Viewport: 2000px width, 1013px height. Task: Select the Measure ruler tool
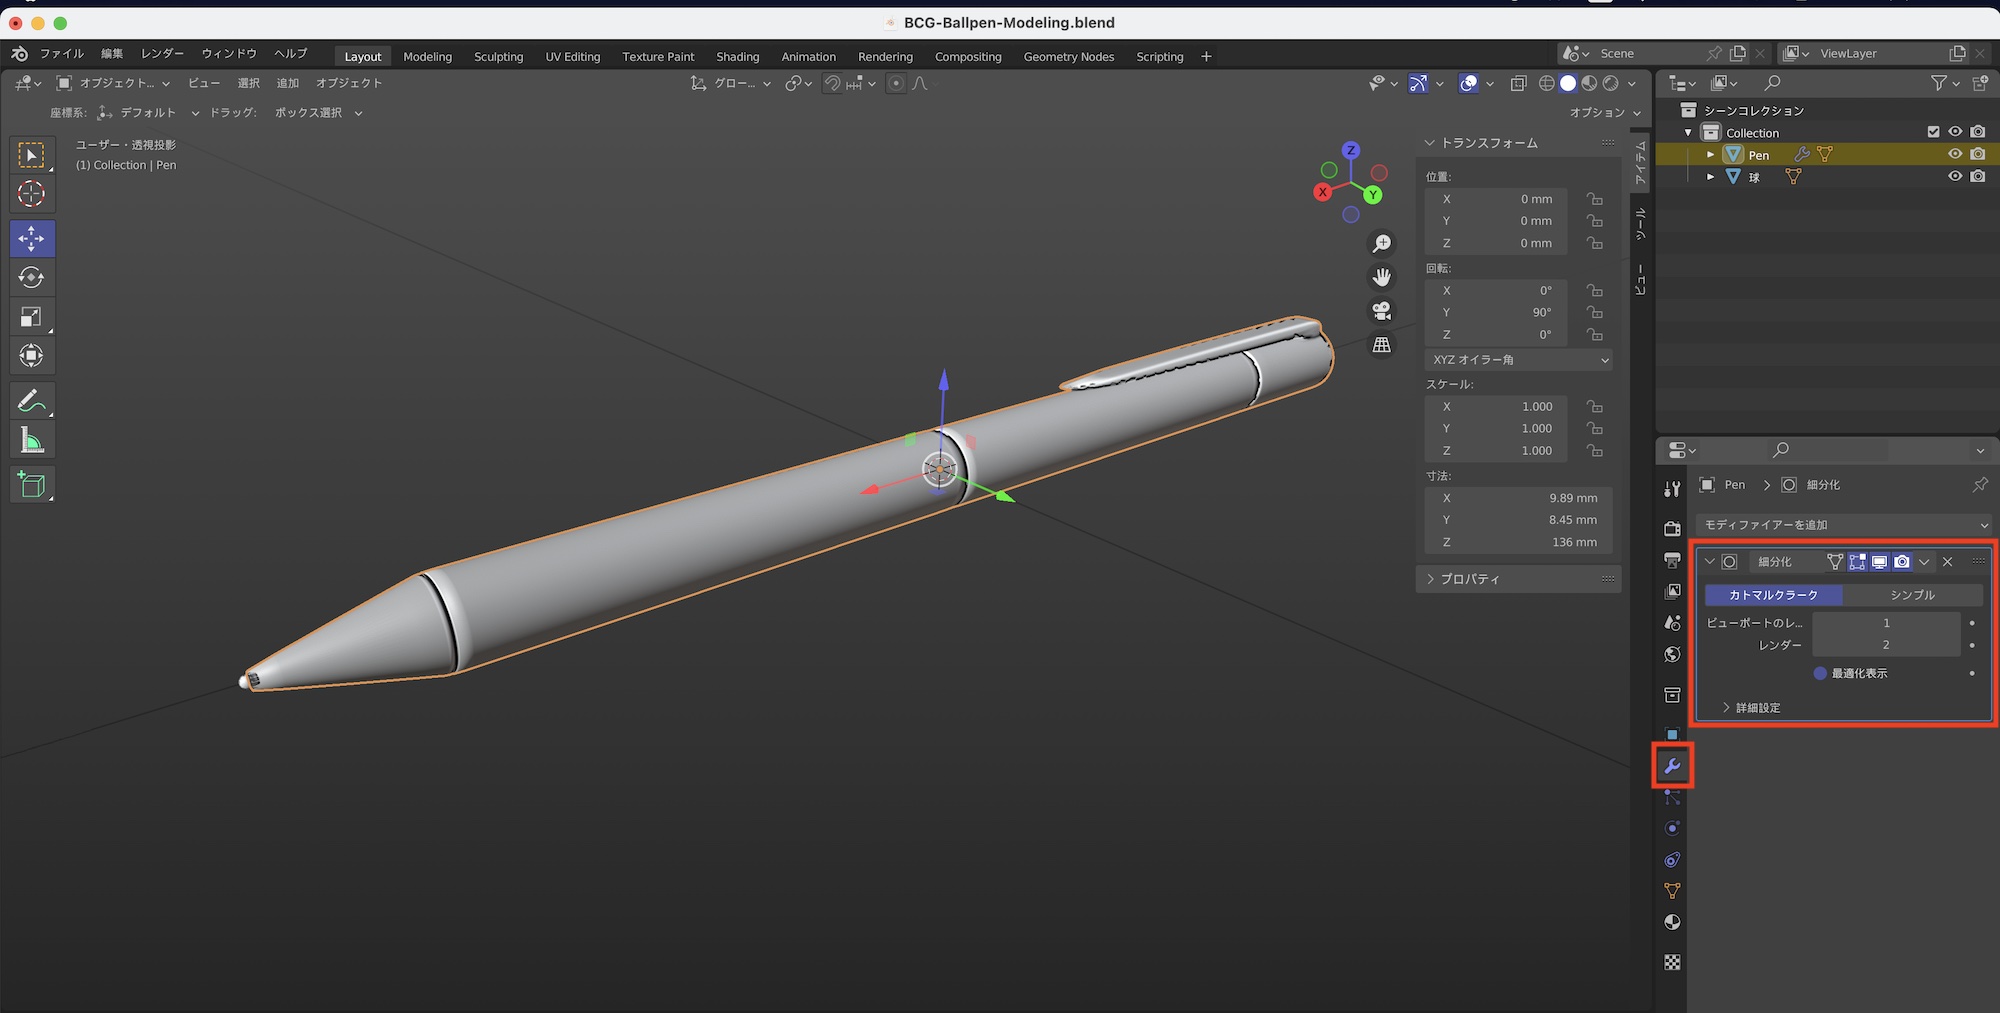31,441
